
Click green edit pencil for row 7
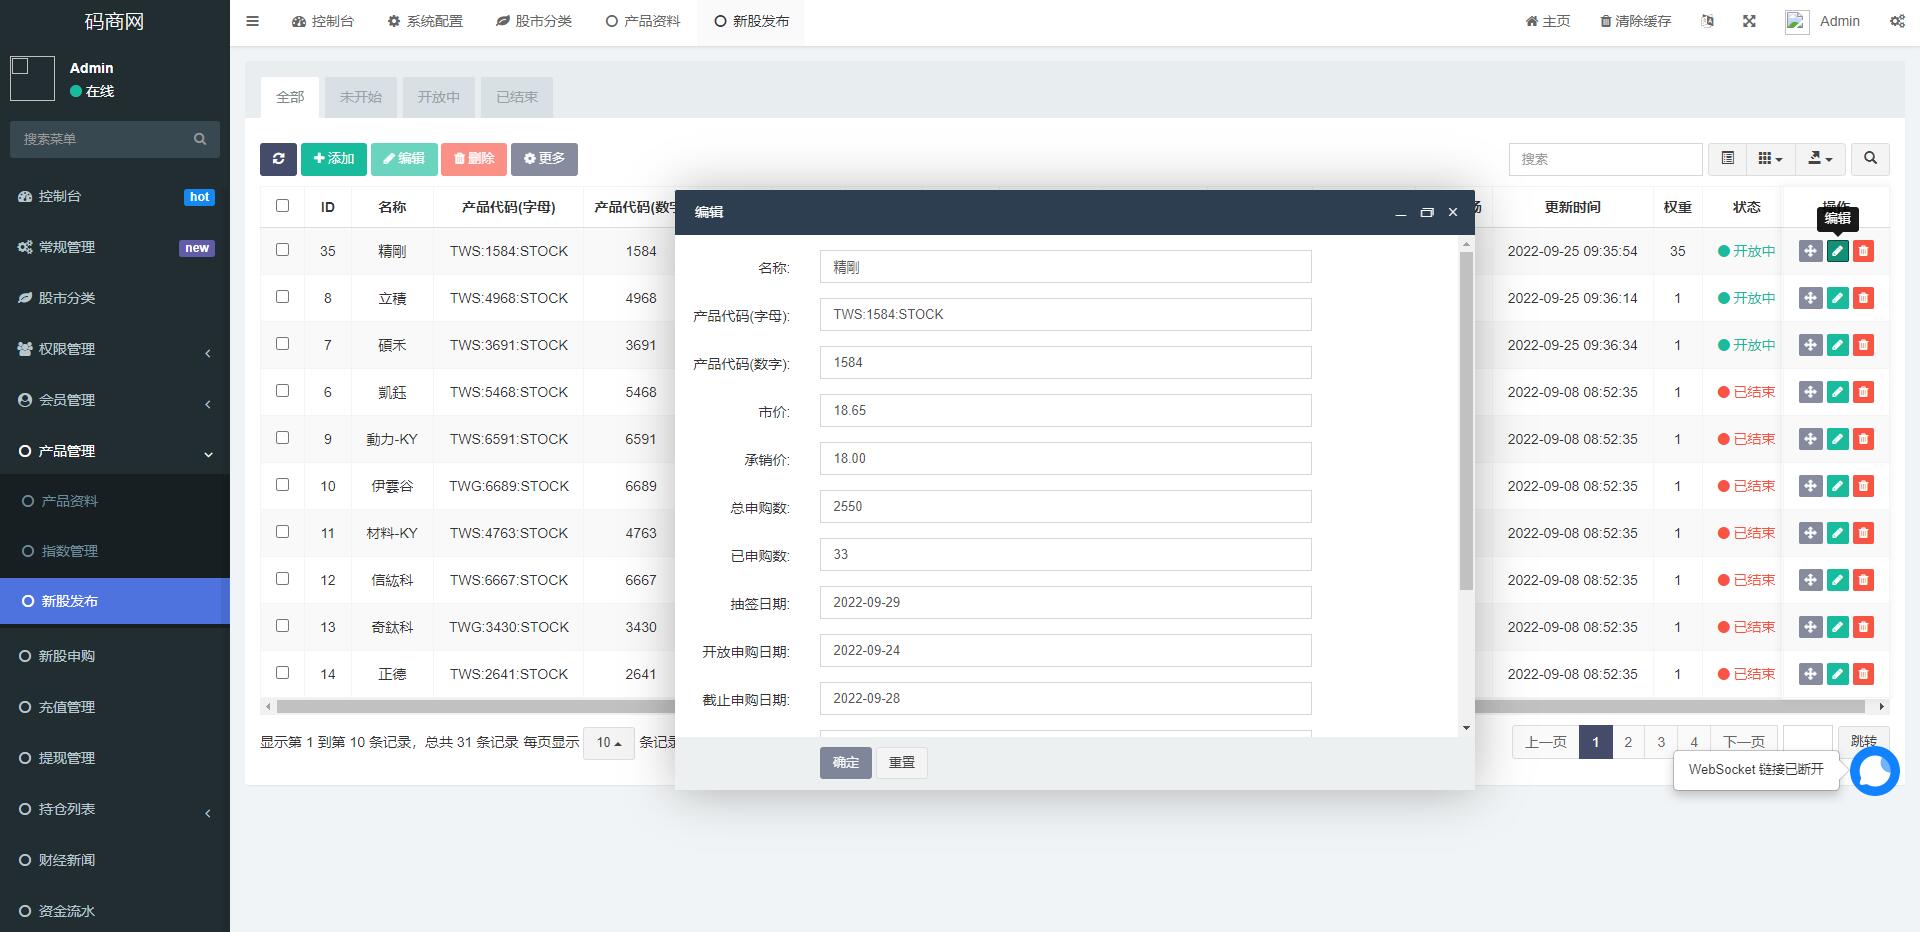pyautogui.click(x=1837, y=345)
